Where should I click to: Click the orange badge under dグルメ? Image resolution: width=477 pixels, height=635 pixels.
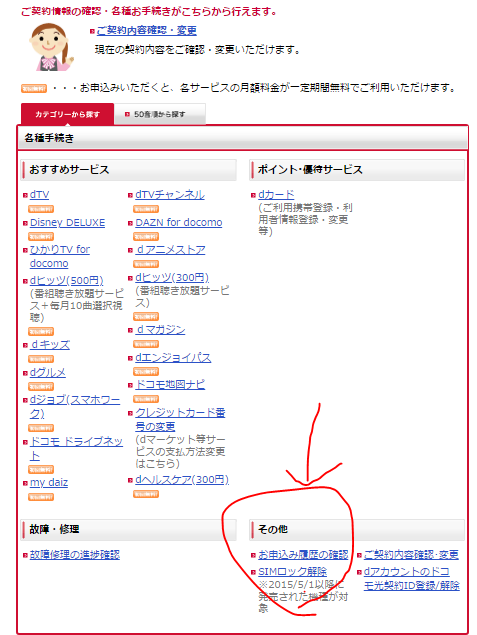(41, 387)
